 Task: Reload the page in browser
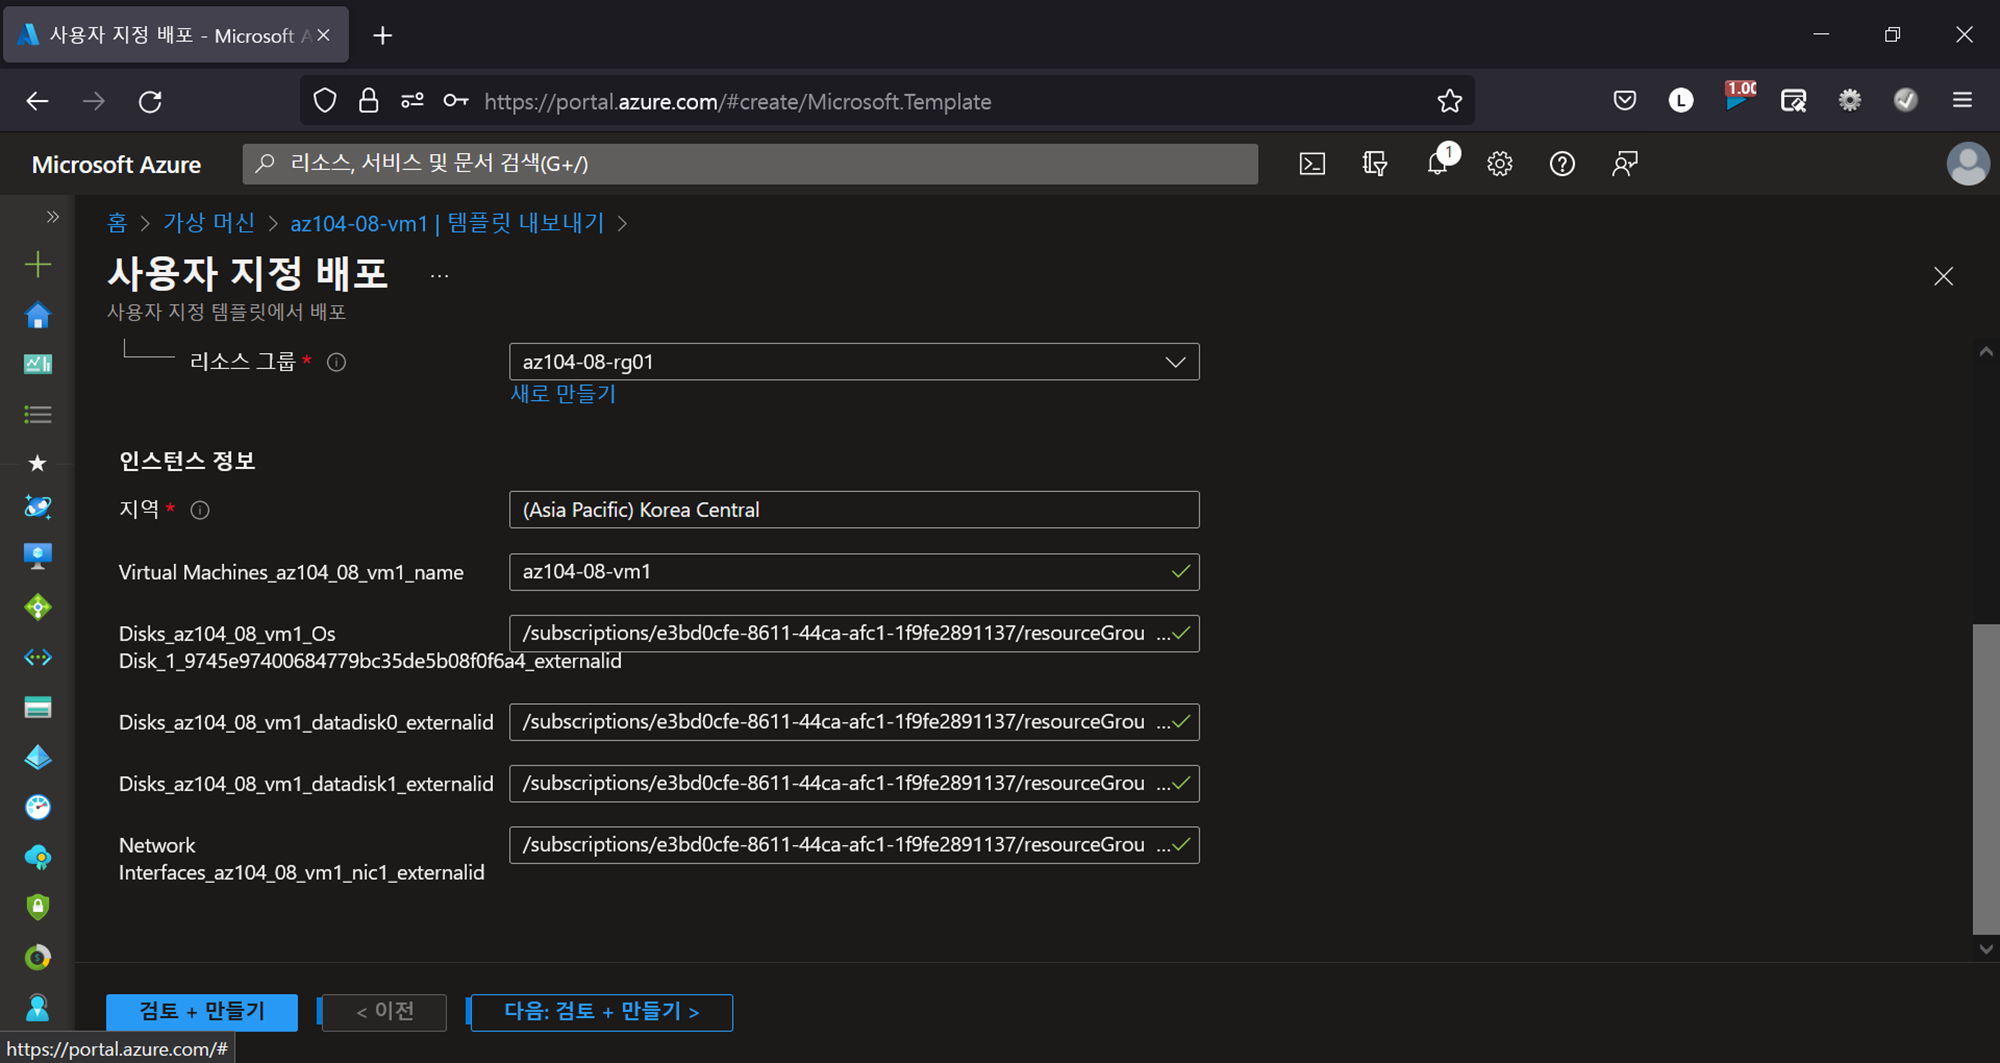(150, 101)
